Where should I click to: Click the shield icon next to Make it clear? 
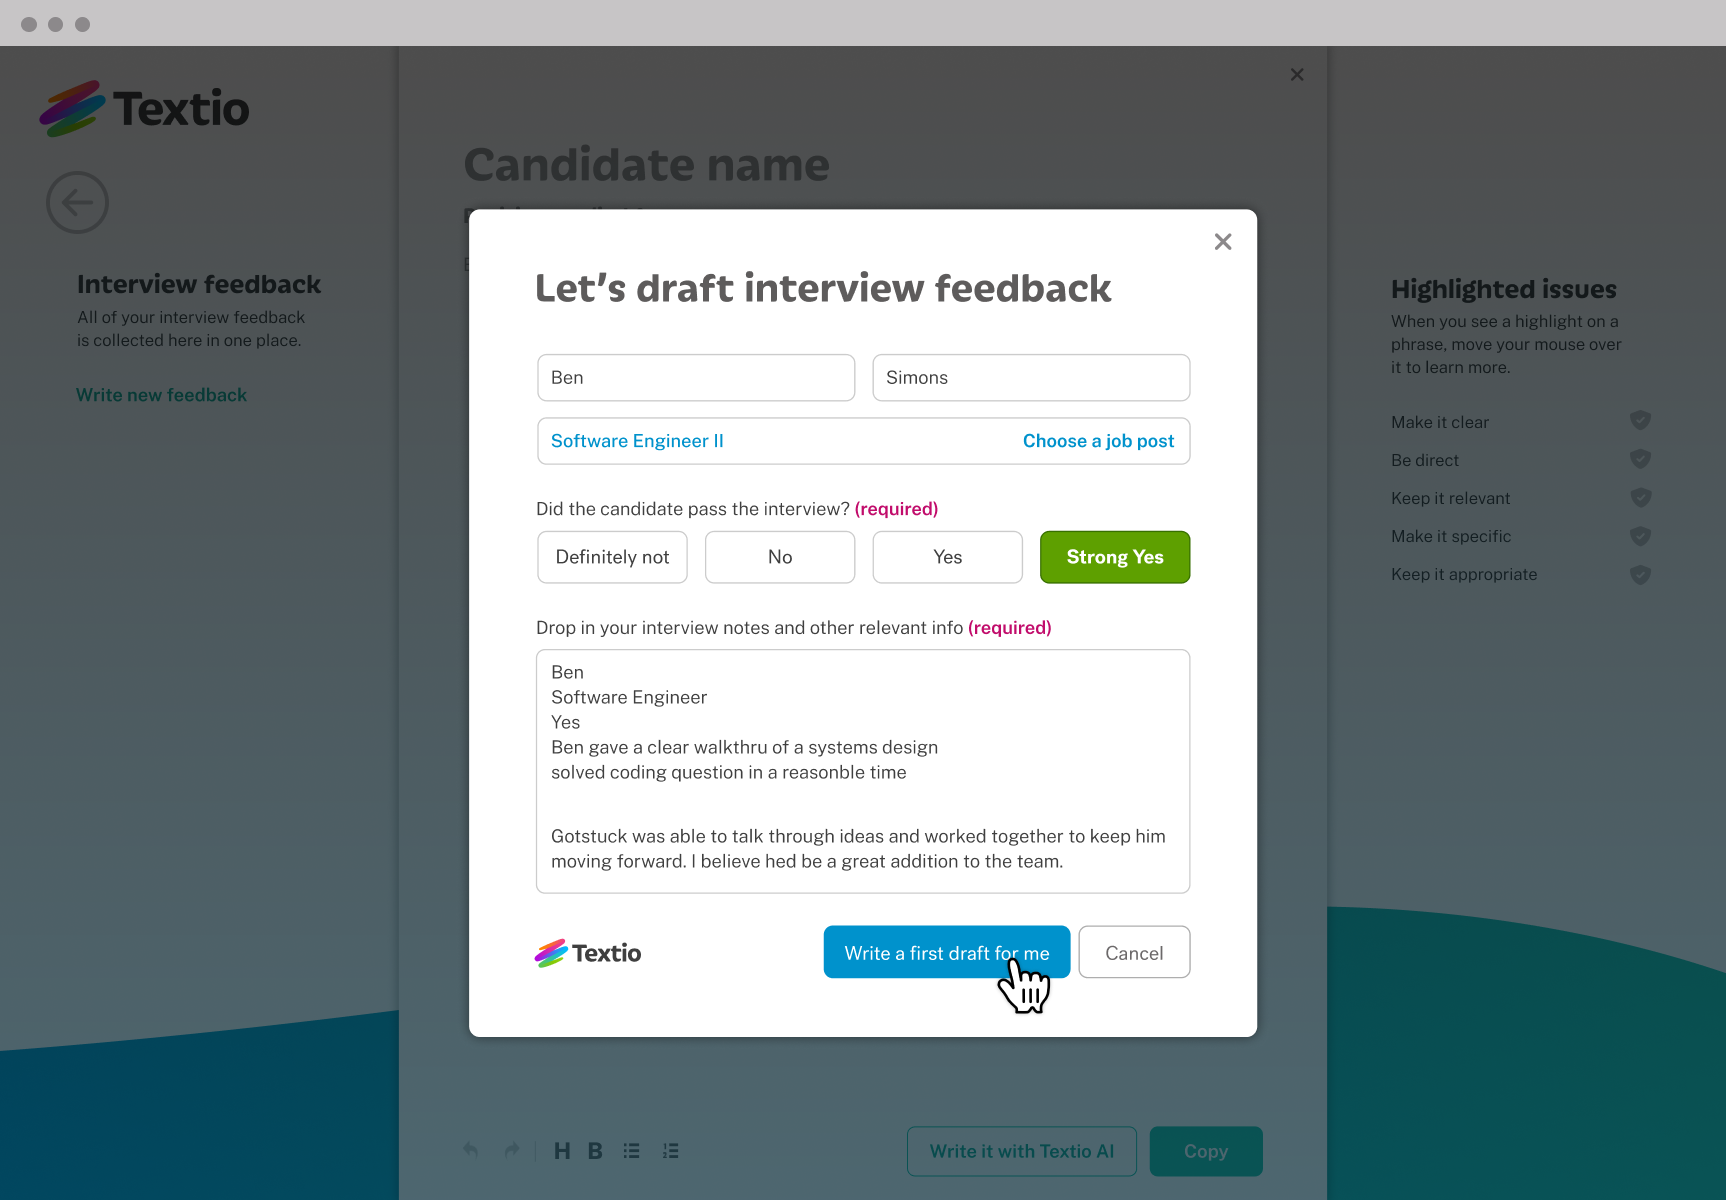[1640, 421]
